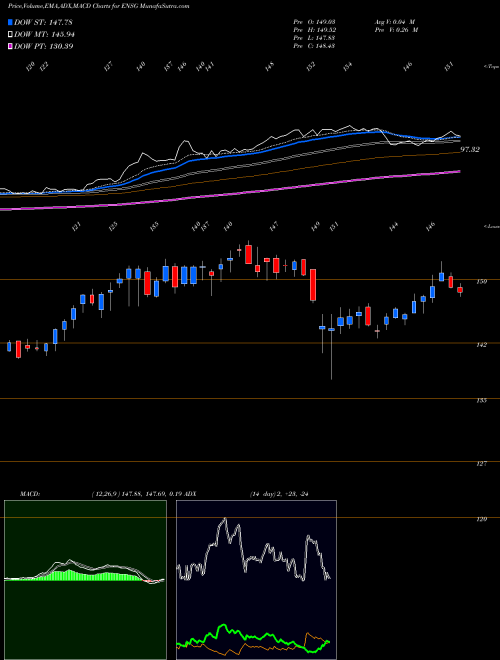Open the dark blue ADX indicator panel
500x660 pixels.
click(256, 580)
